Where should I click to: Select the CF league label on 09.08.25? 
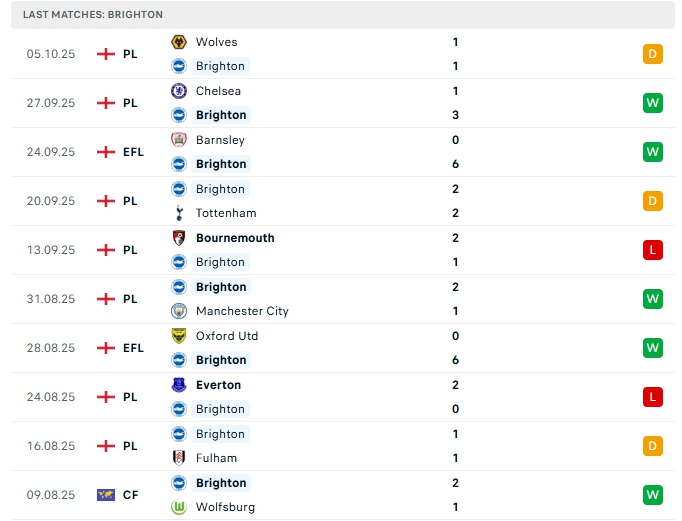click(131, 495)
